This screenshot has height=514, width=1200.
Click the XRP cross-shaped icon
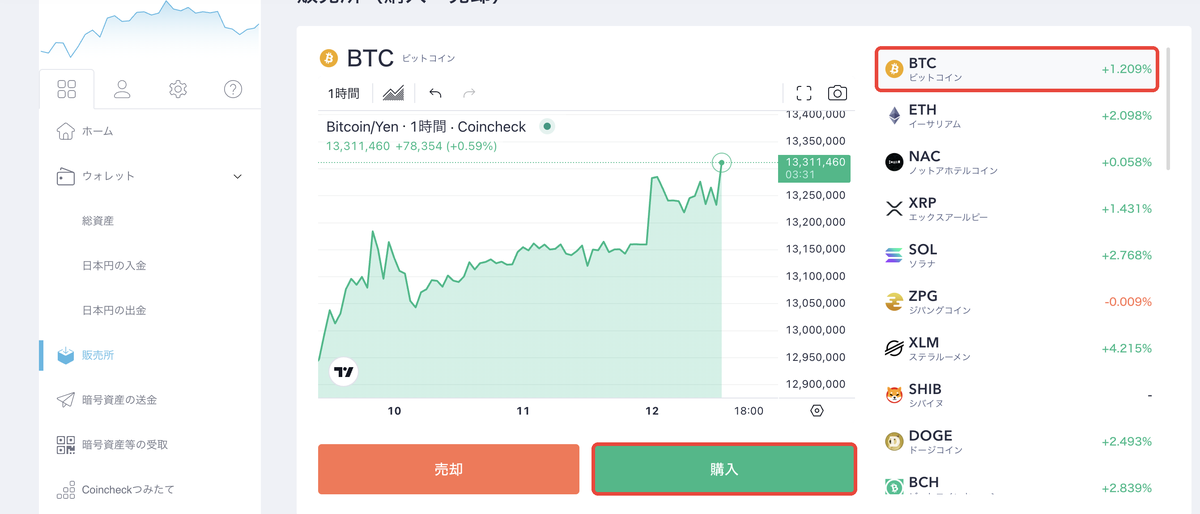[894, 209]
